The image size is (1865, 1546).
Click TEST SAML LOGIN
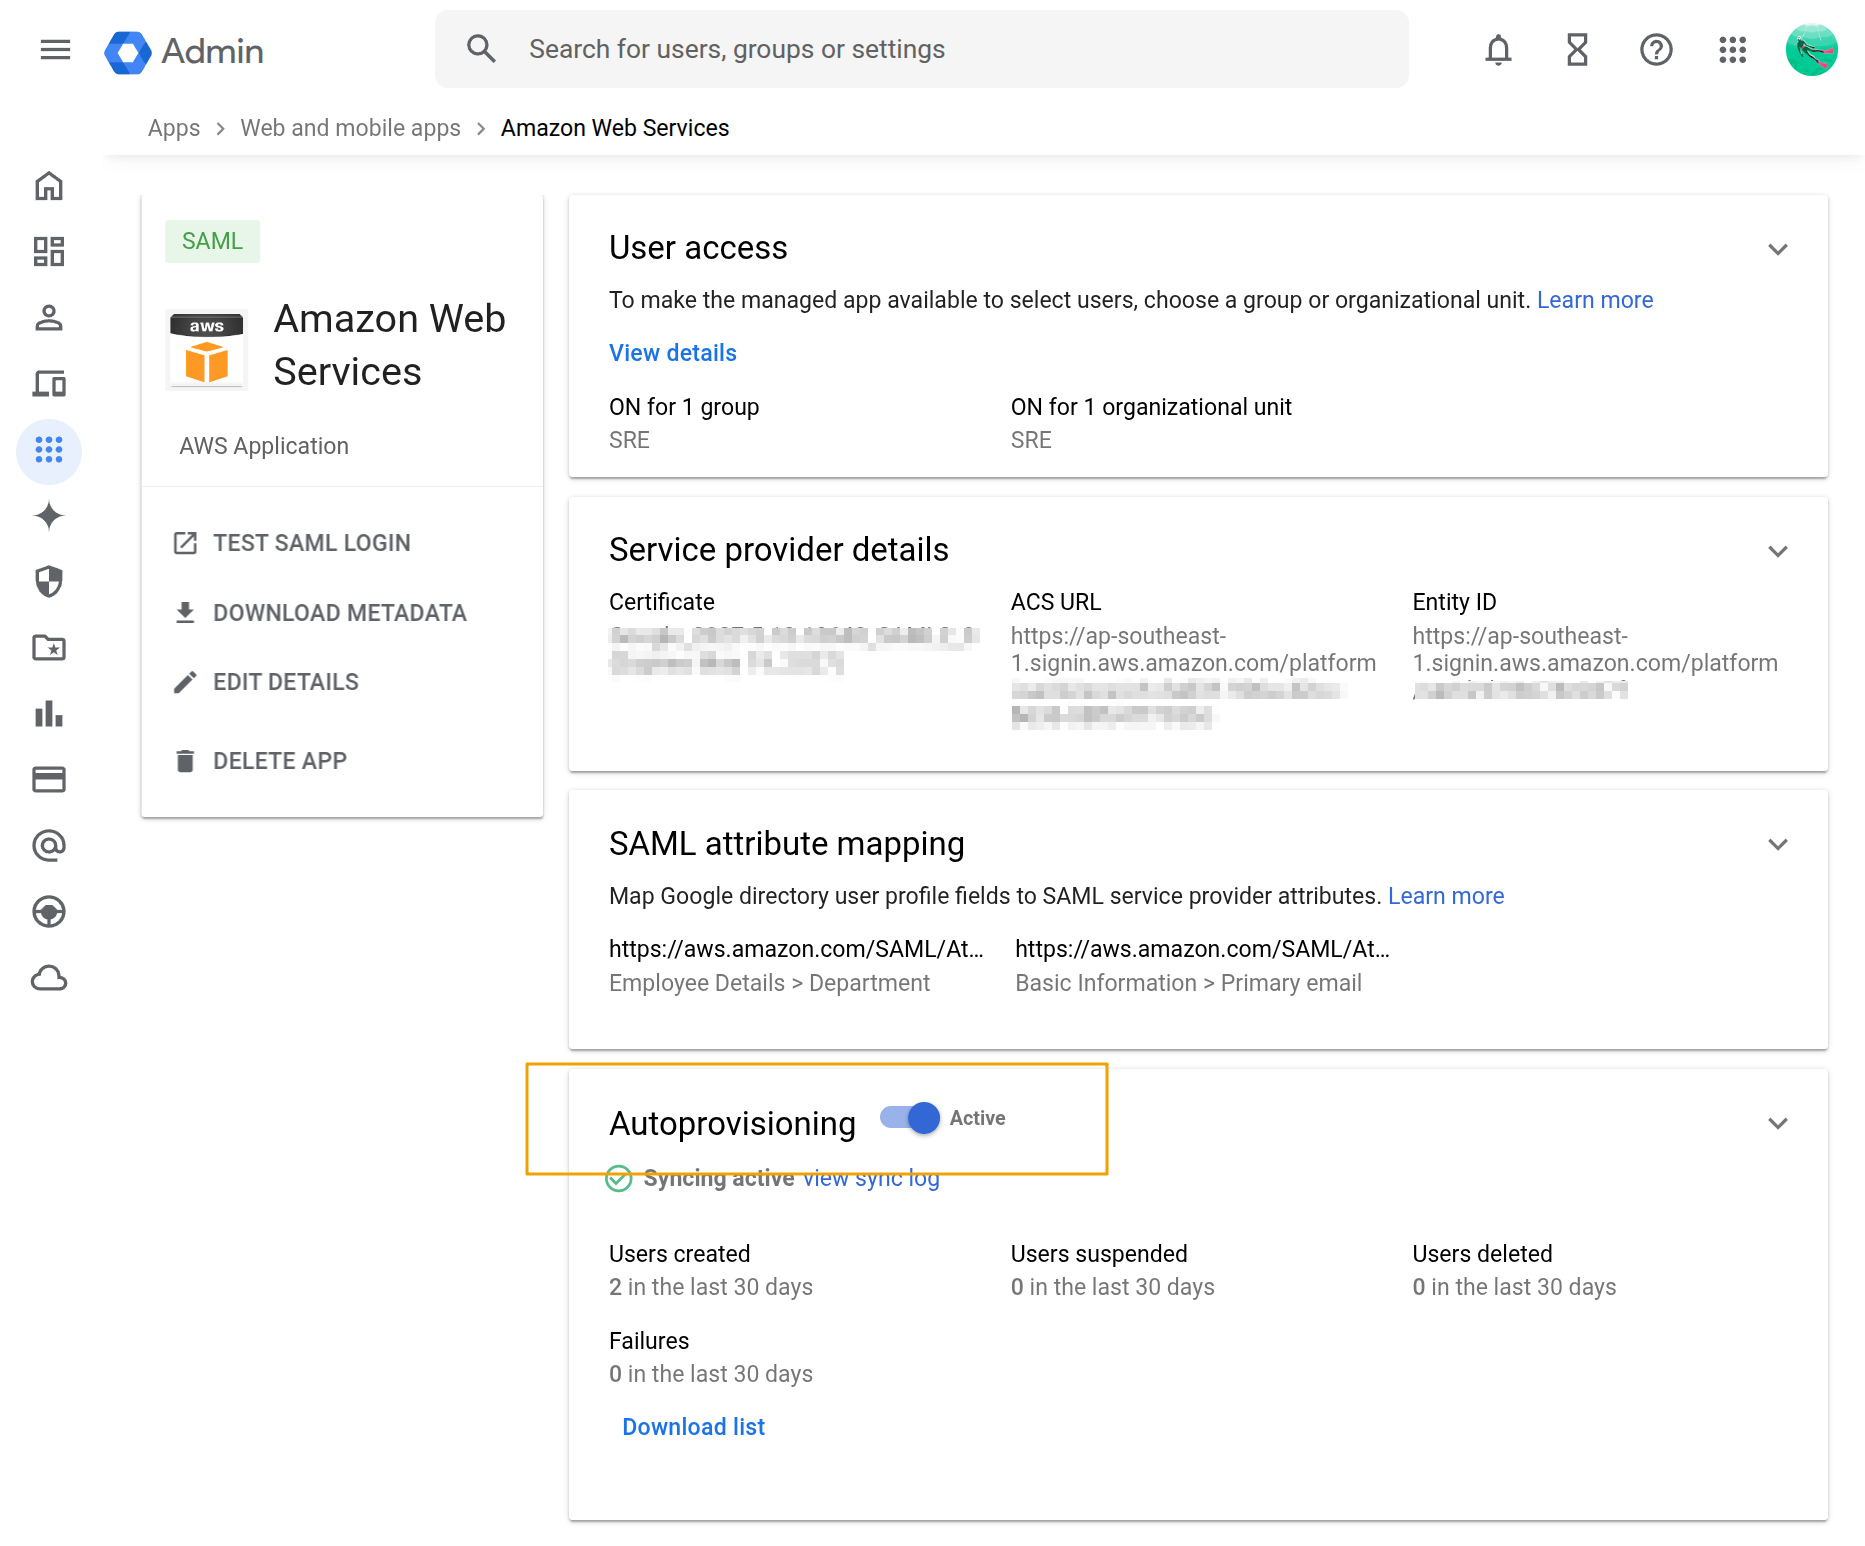point(292,543)
